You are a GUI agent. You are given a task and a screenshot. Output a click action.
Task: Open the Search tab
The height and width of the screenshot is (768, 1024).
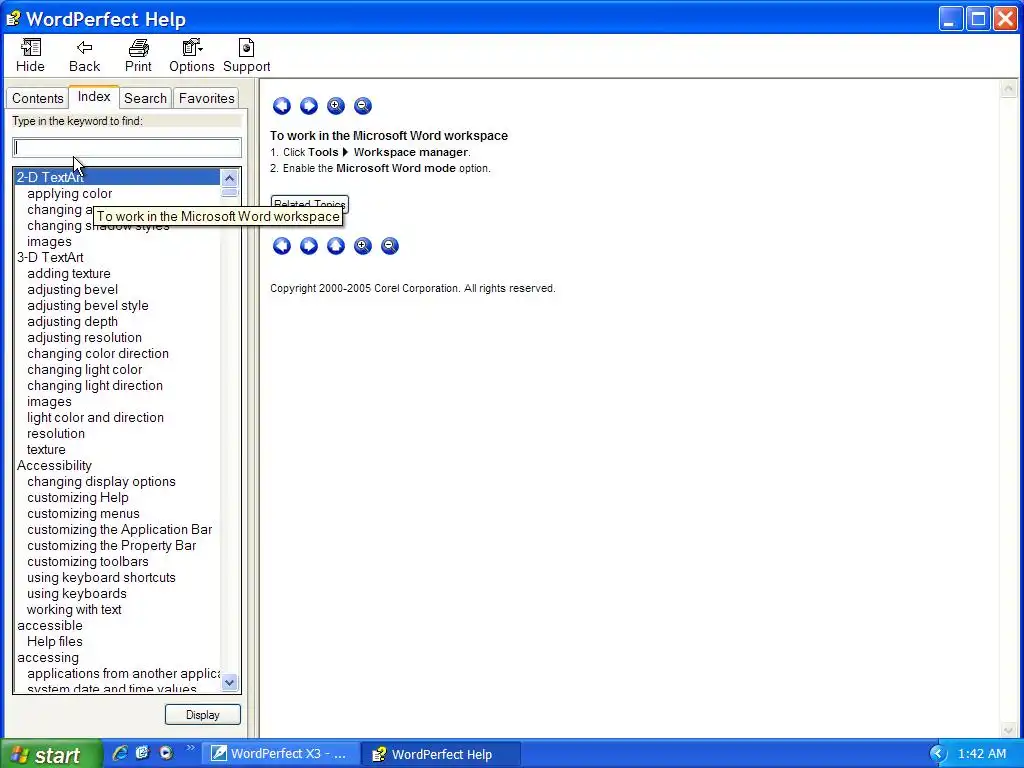[x=145, y=98]
